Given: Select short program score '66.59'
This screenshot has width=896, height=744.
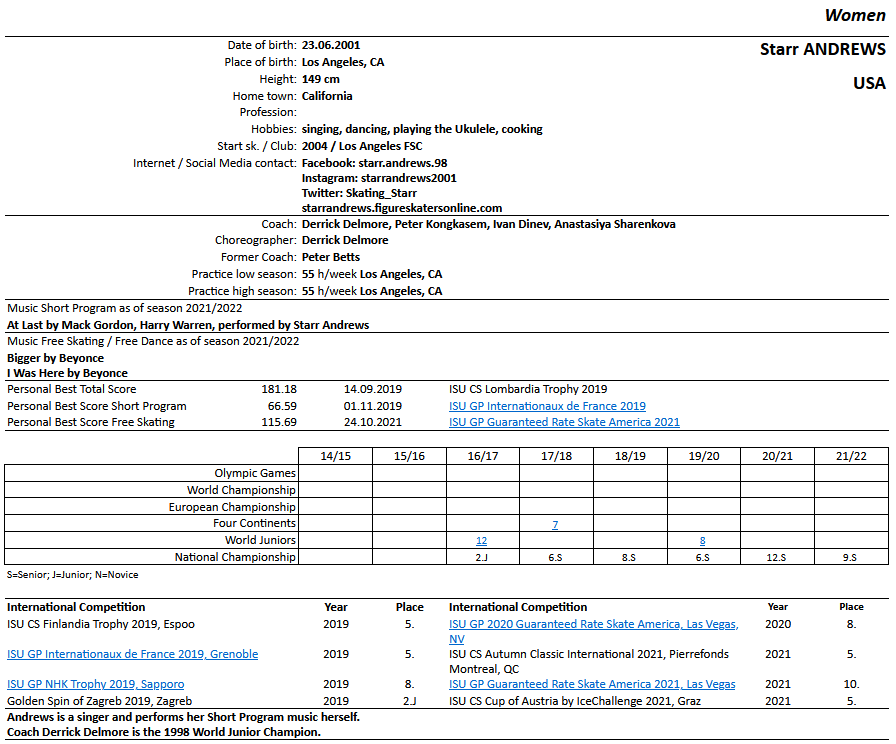Looking at the screenshot, I should coord(282,406).
